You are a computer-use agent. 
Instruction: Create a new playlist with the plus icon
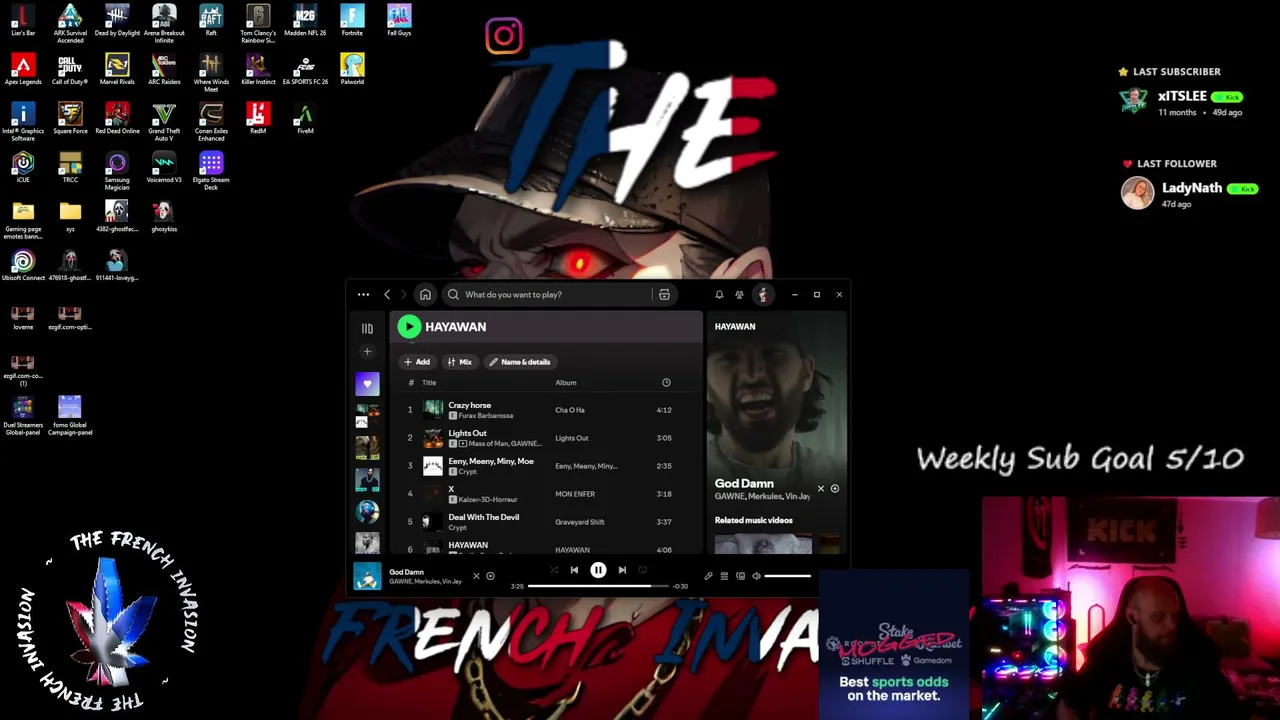[x=367, y=352]
